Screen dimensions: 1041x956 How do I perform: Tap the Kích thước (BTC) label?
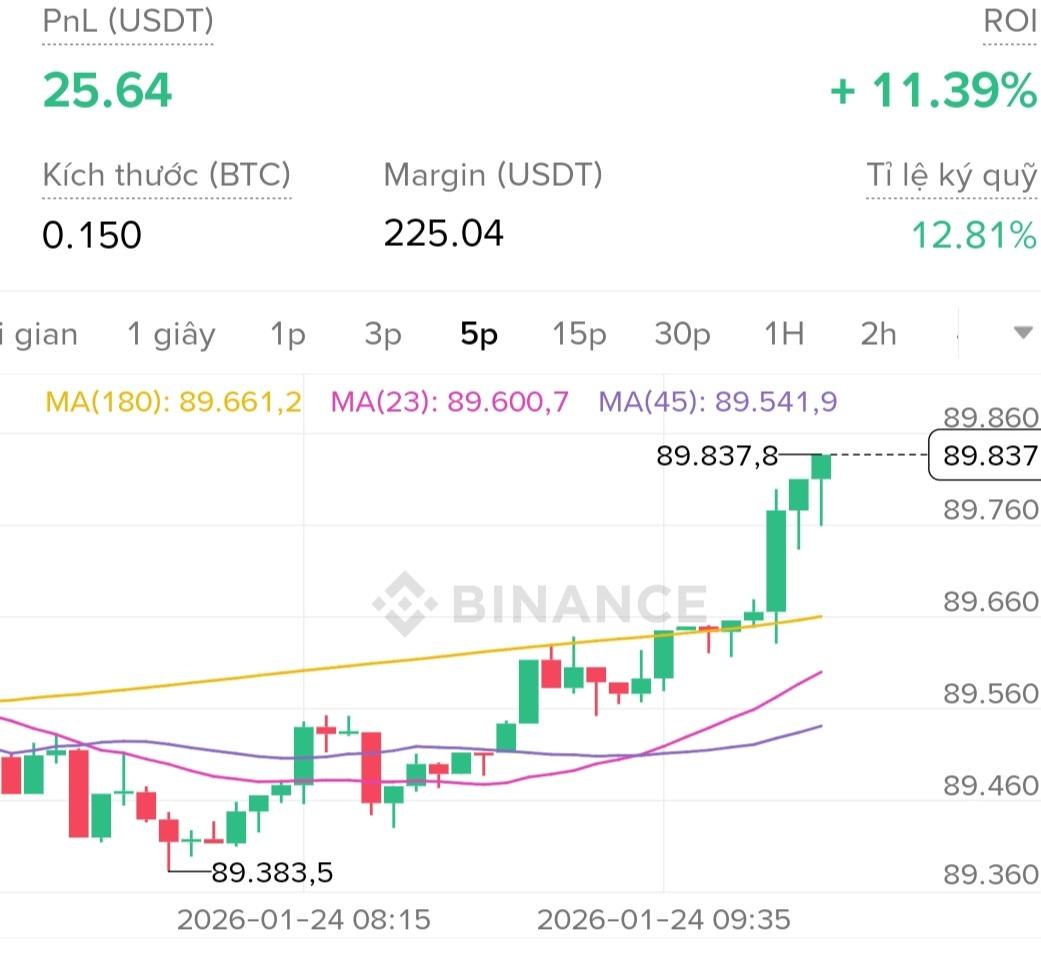166,175
